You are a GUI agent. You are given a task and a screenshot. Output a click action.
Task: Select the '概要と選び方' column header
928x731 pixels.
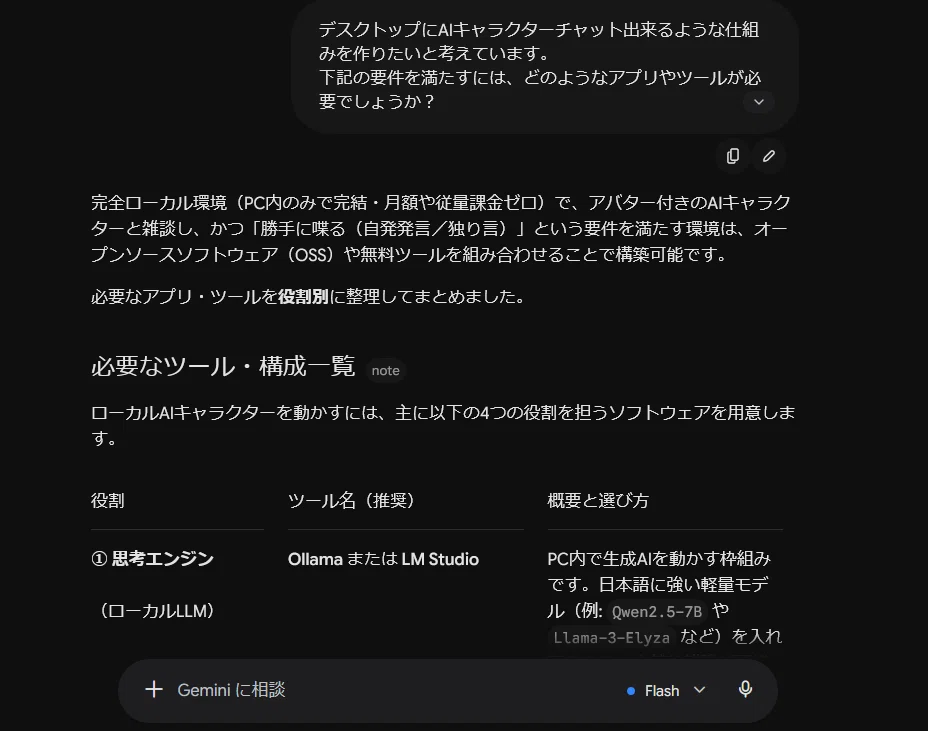pos(598,501)
